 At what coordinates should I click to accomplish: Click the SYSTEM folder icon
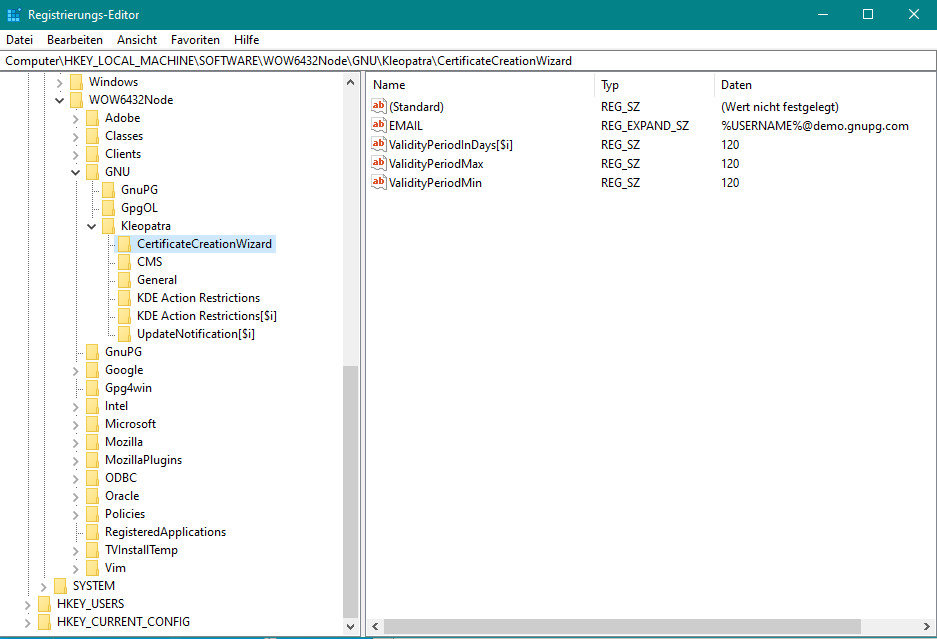click(x=60, y=586)
